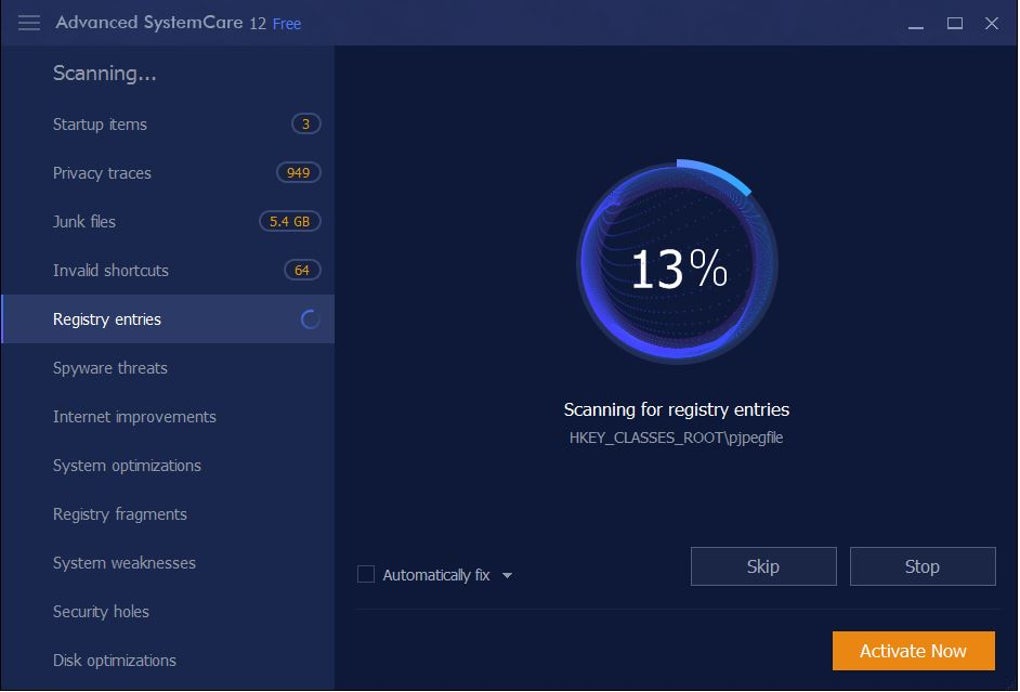Viewport: 1020px width, 692px height.
Task: Select Registry entries in the sidebar
Action: pyautogui.click(x=168, y=319)
